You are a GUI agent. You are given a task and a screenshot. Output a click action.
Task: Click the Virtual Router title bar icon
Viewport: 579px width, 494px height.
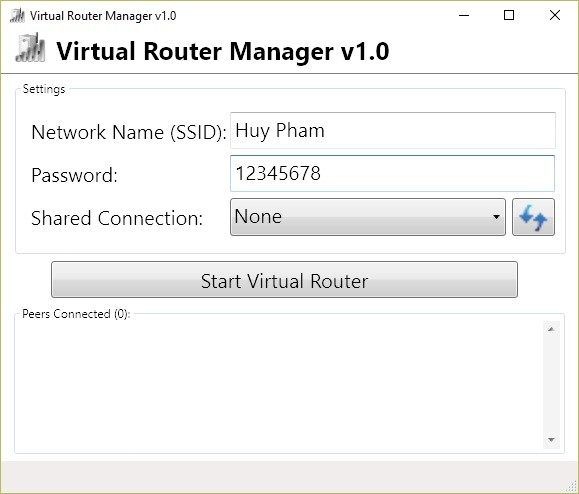[17, 16]
